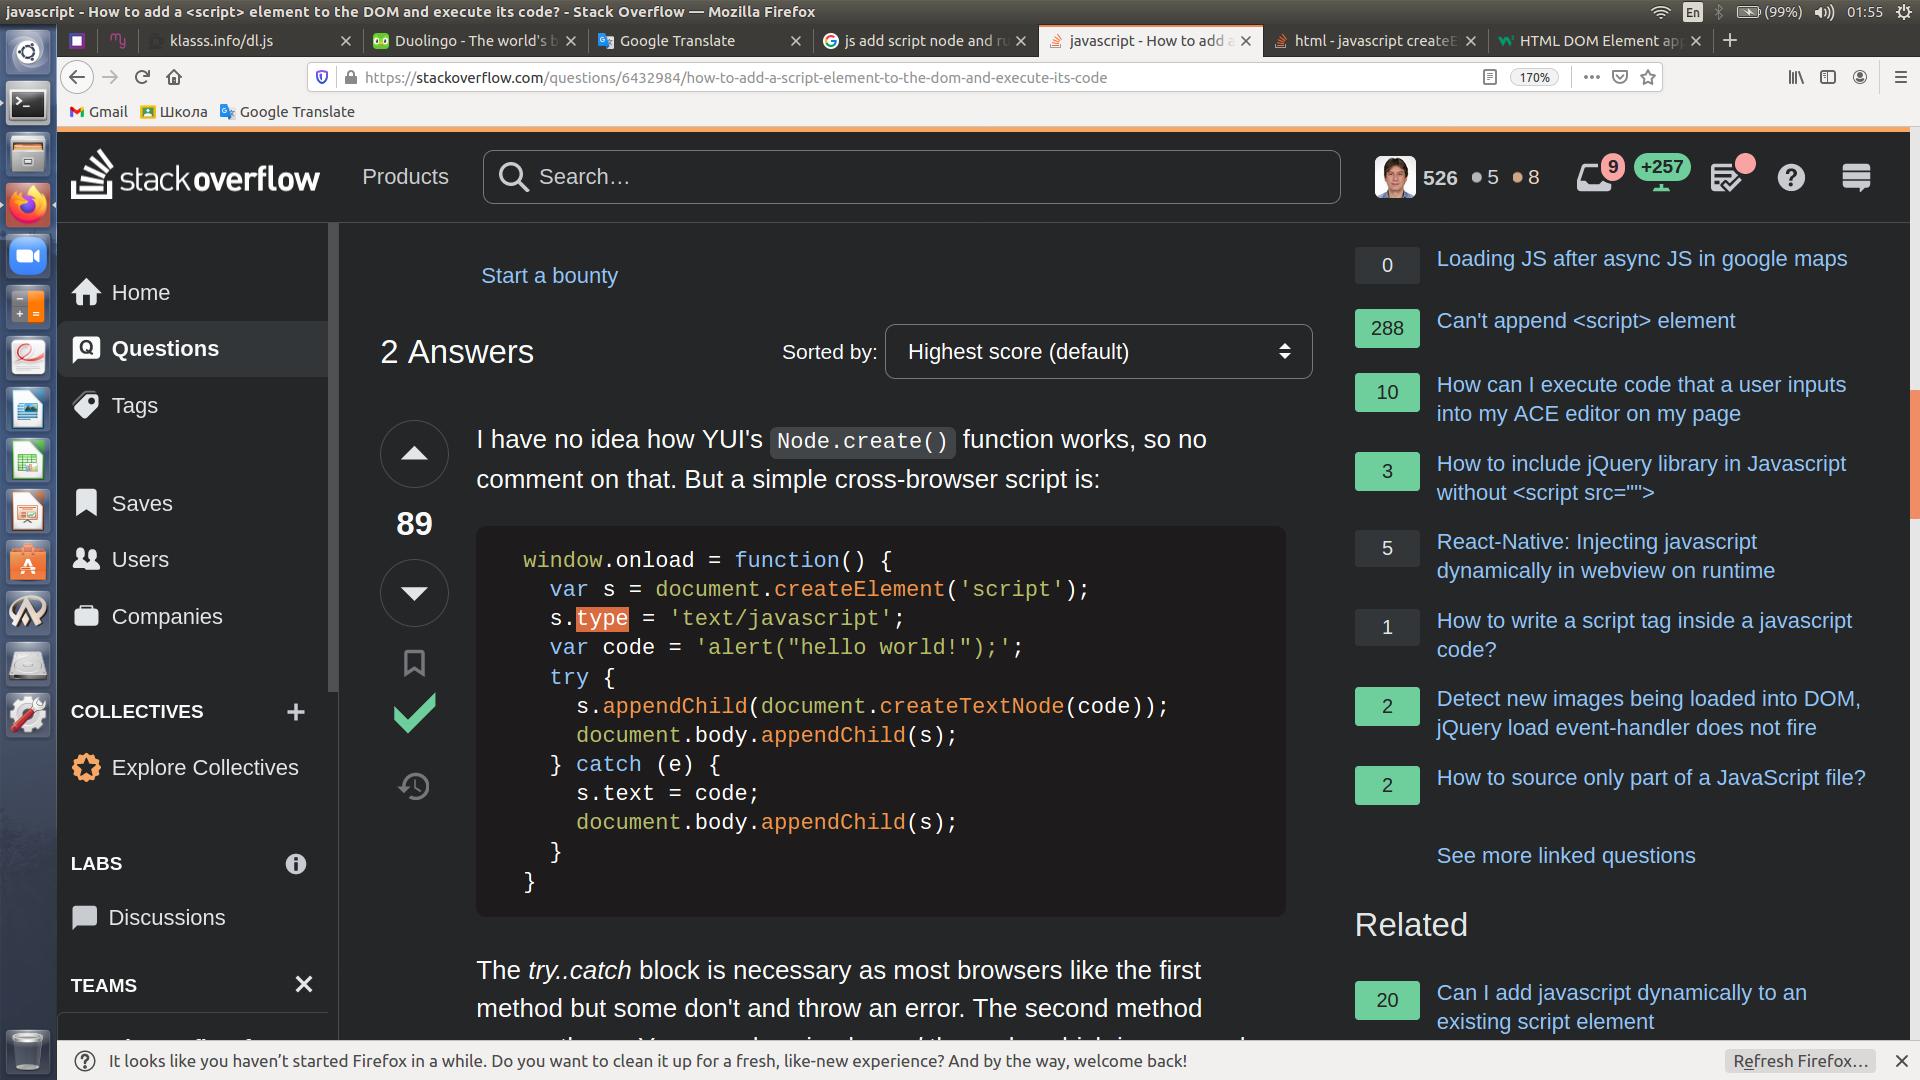Open the Stack Exchange sites list
Screen dimensions: 1920x1080
pos(1856,178)
